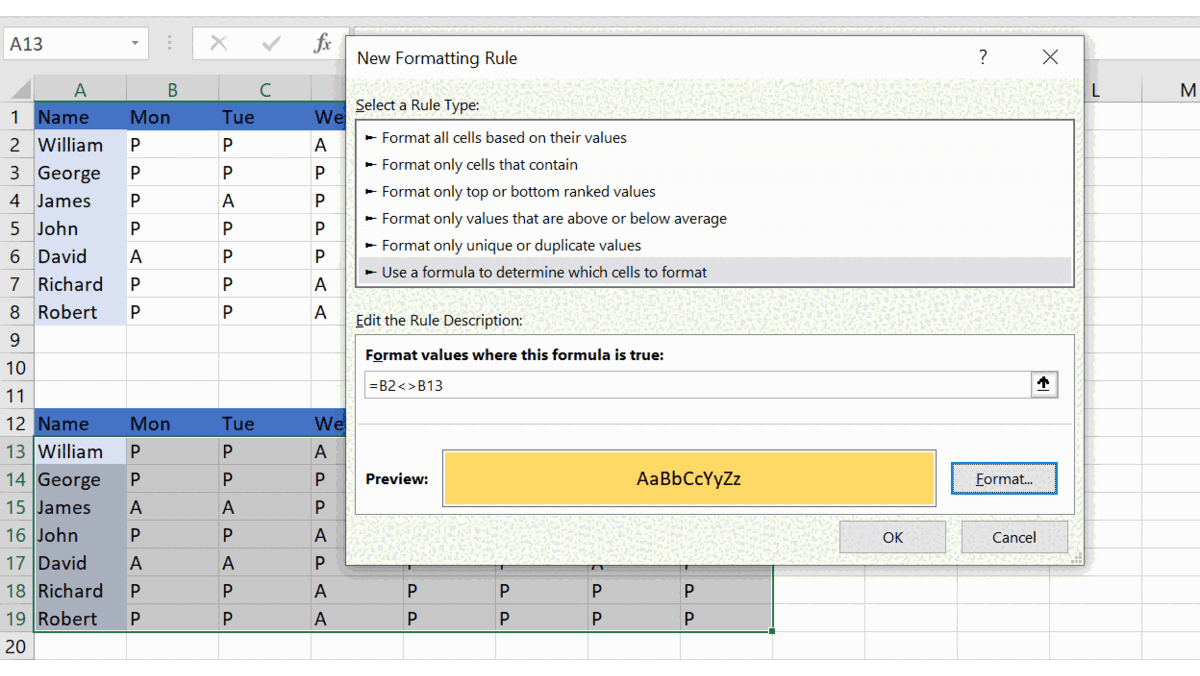Viewport: 1200px width, 676px height.
Task: Click OK to apply the formatting rule
Action: pyautogui.click(x=892, y=536)
